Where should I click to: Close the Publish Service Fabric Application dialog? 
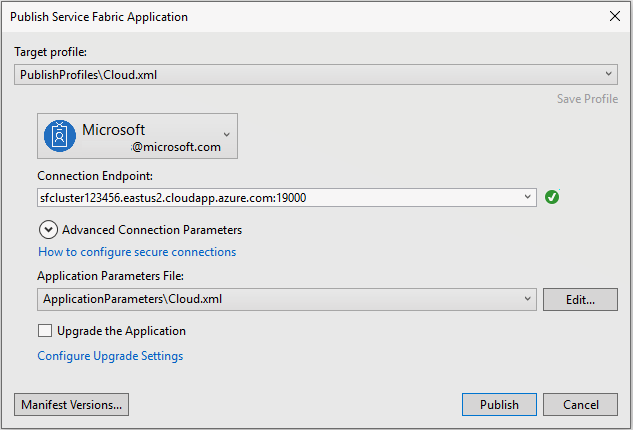[614, 17]
